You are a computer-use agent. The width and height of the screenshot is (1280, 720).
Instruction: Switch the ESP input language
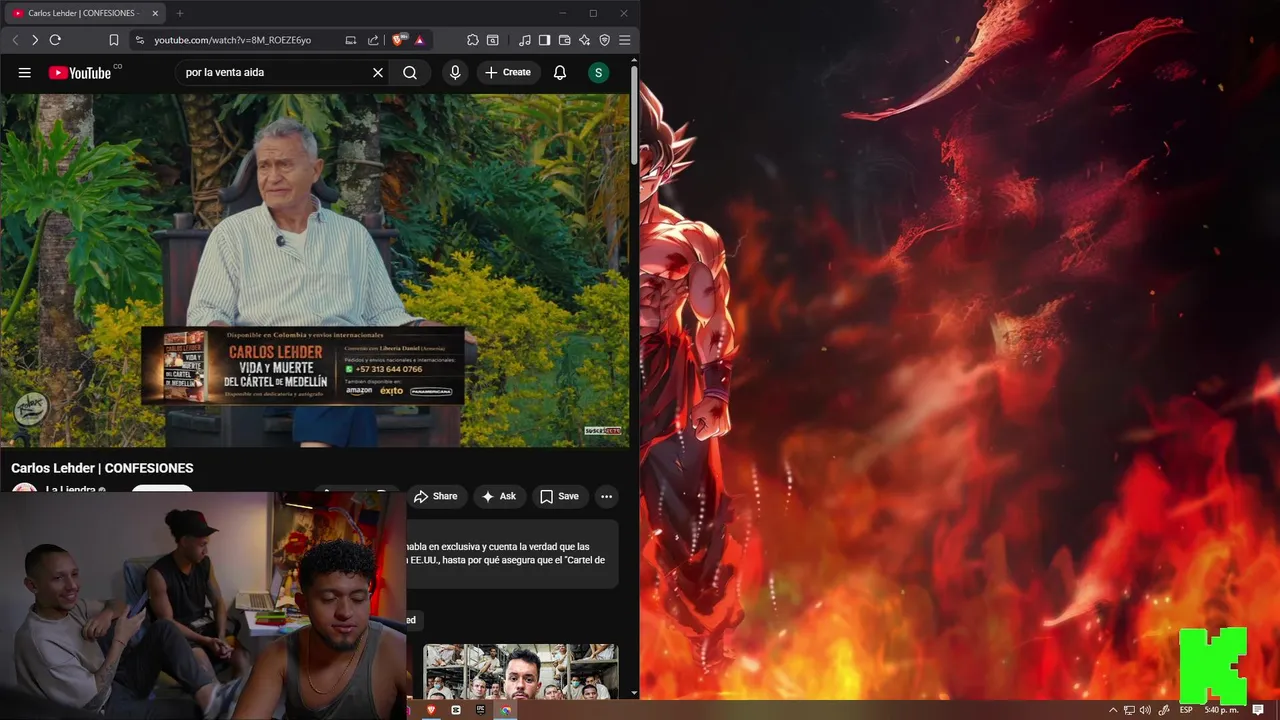1186,710
